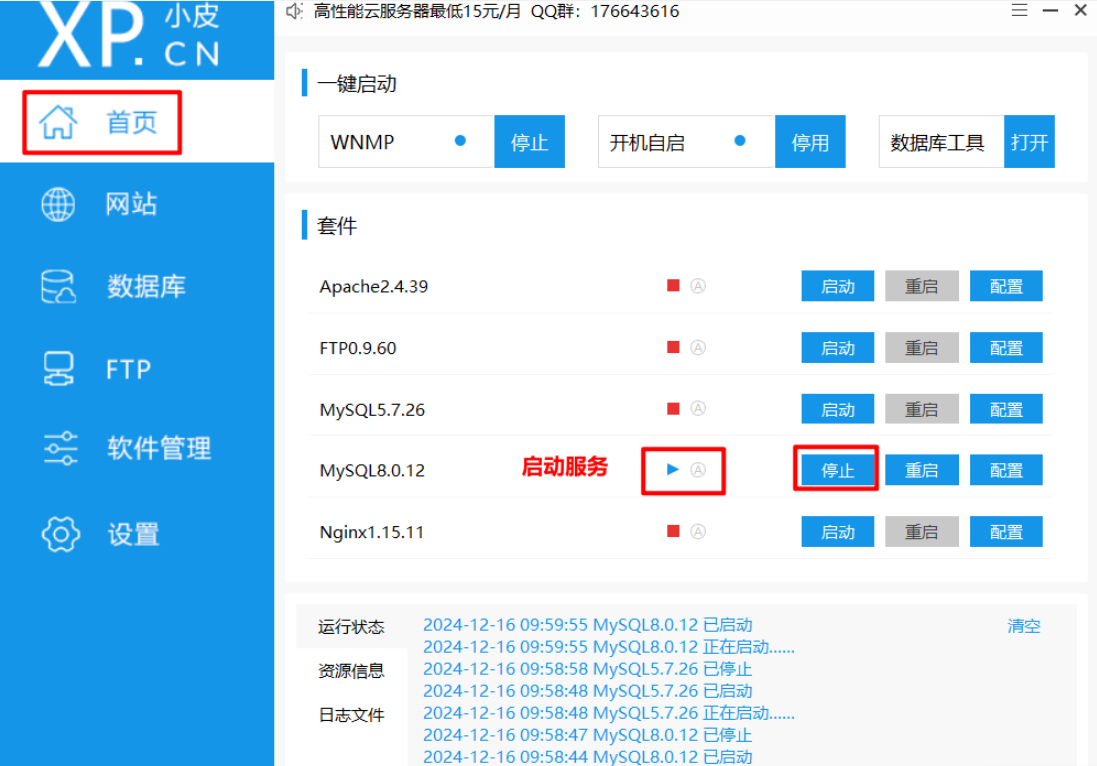1097x766 pixels.
Task: Click 停用 for 开机自启
Action: [x=810, y=142]
